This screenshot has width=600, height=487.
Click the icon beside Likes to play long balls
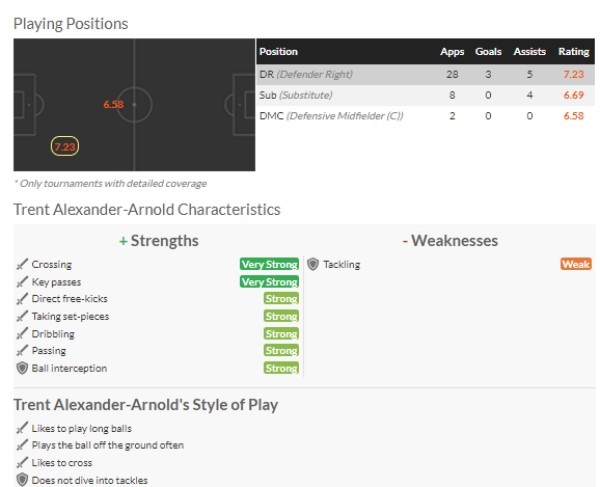pos(21,428)
